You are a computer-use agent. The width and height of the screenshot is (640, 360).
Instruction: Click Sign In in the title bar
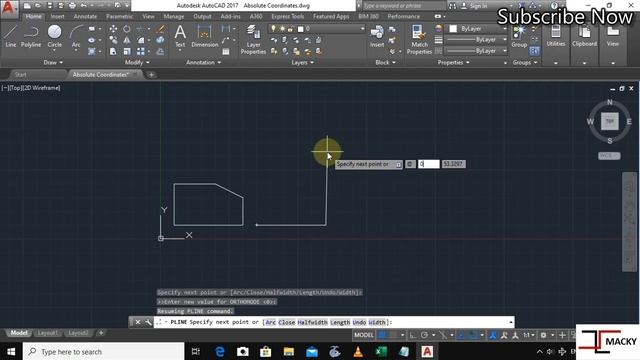[x=478, y=6]
